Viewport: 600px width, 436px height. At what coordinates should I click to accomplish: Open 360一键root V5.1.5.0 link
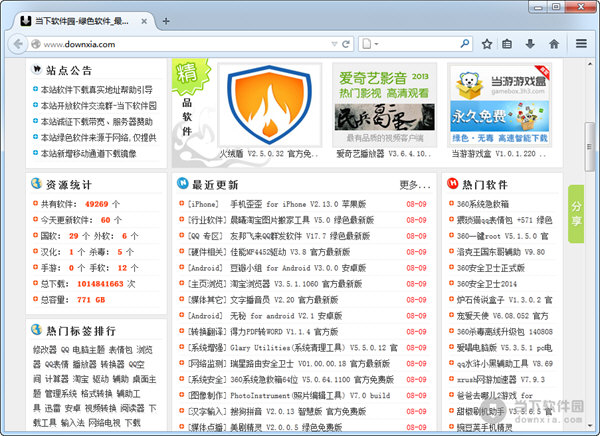click(x=502, y=236)
